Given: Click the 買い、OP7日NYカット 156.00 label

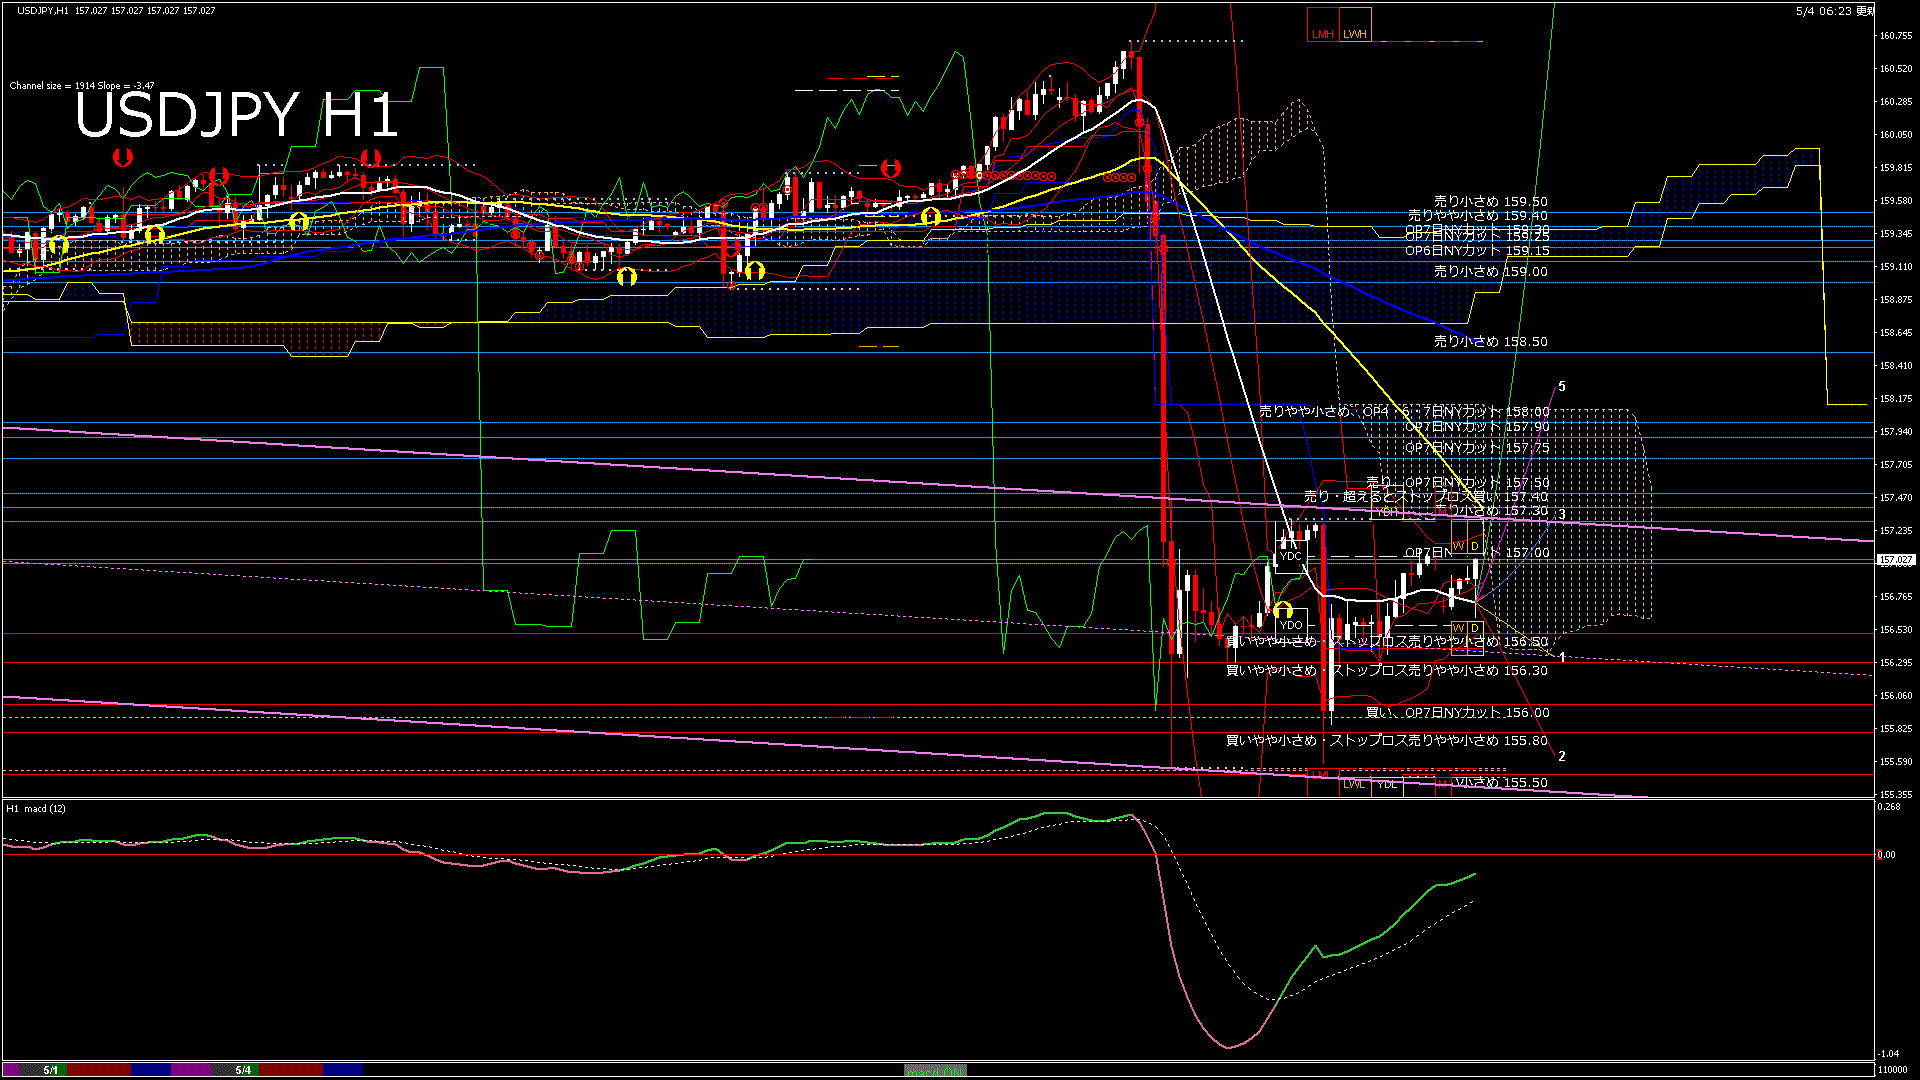Looking at the screenshot, I should pyautogui.click(x=1457, y=713).
